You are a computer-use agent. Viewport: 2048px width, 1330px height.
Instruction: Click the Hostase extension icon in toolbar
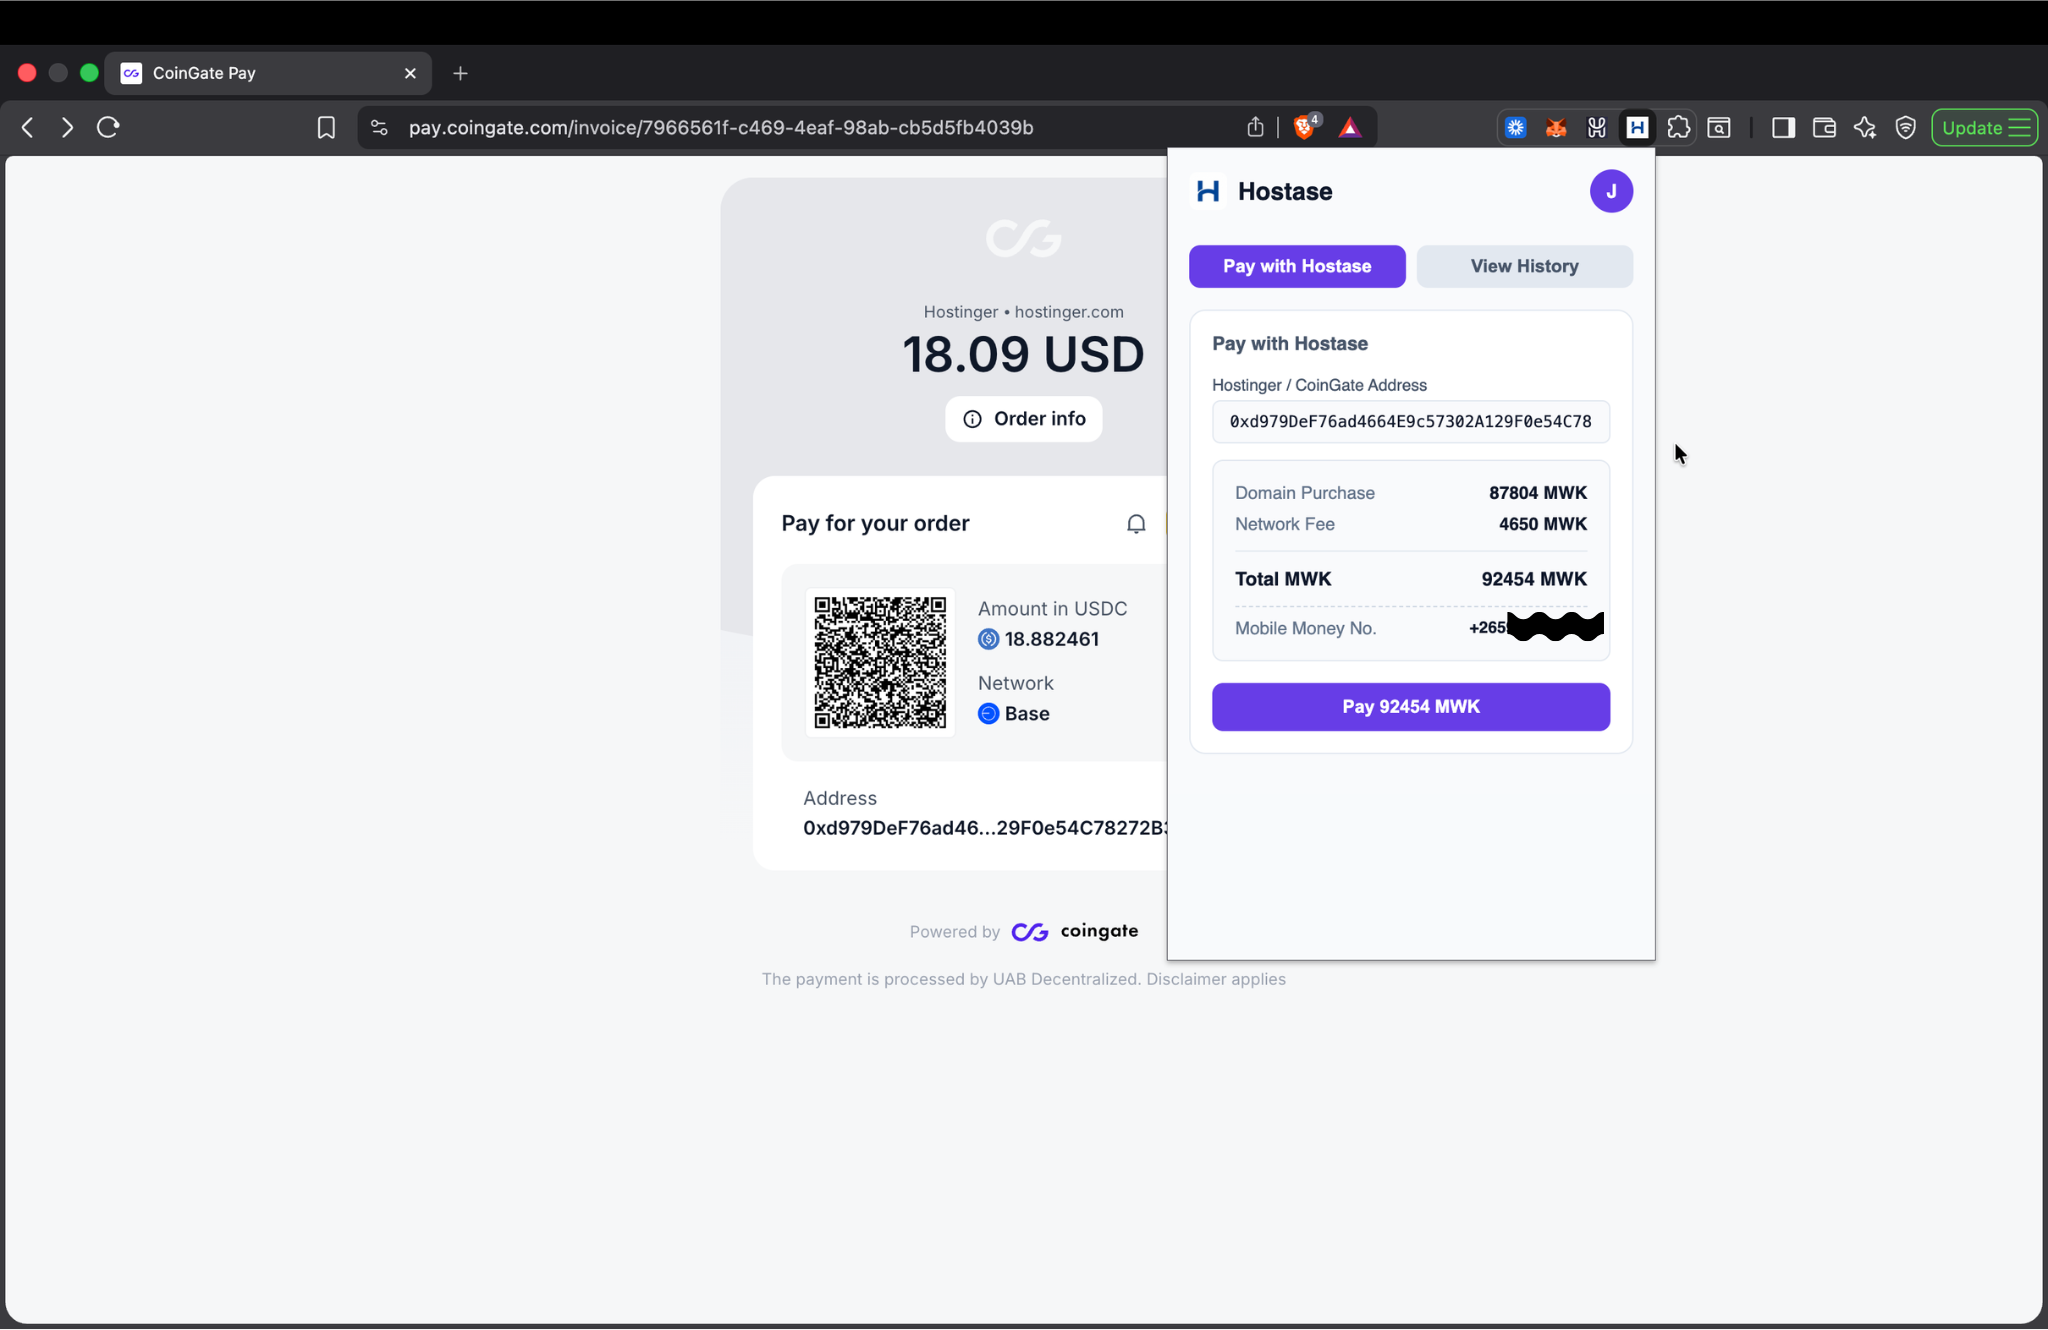coord(1637,128)
